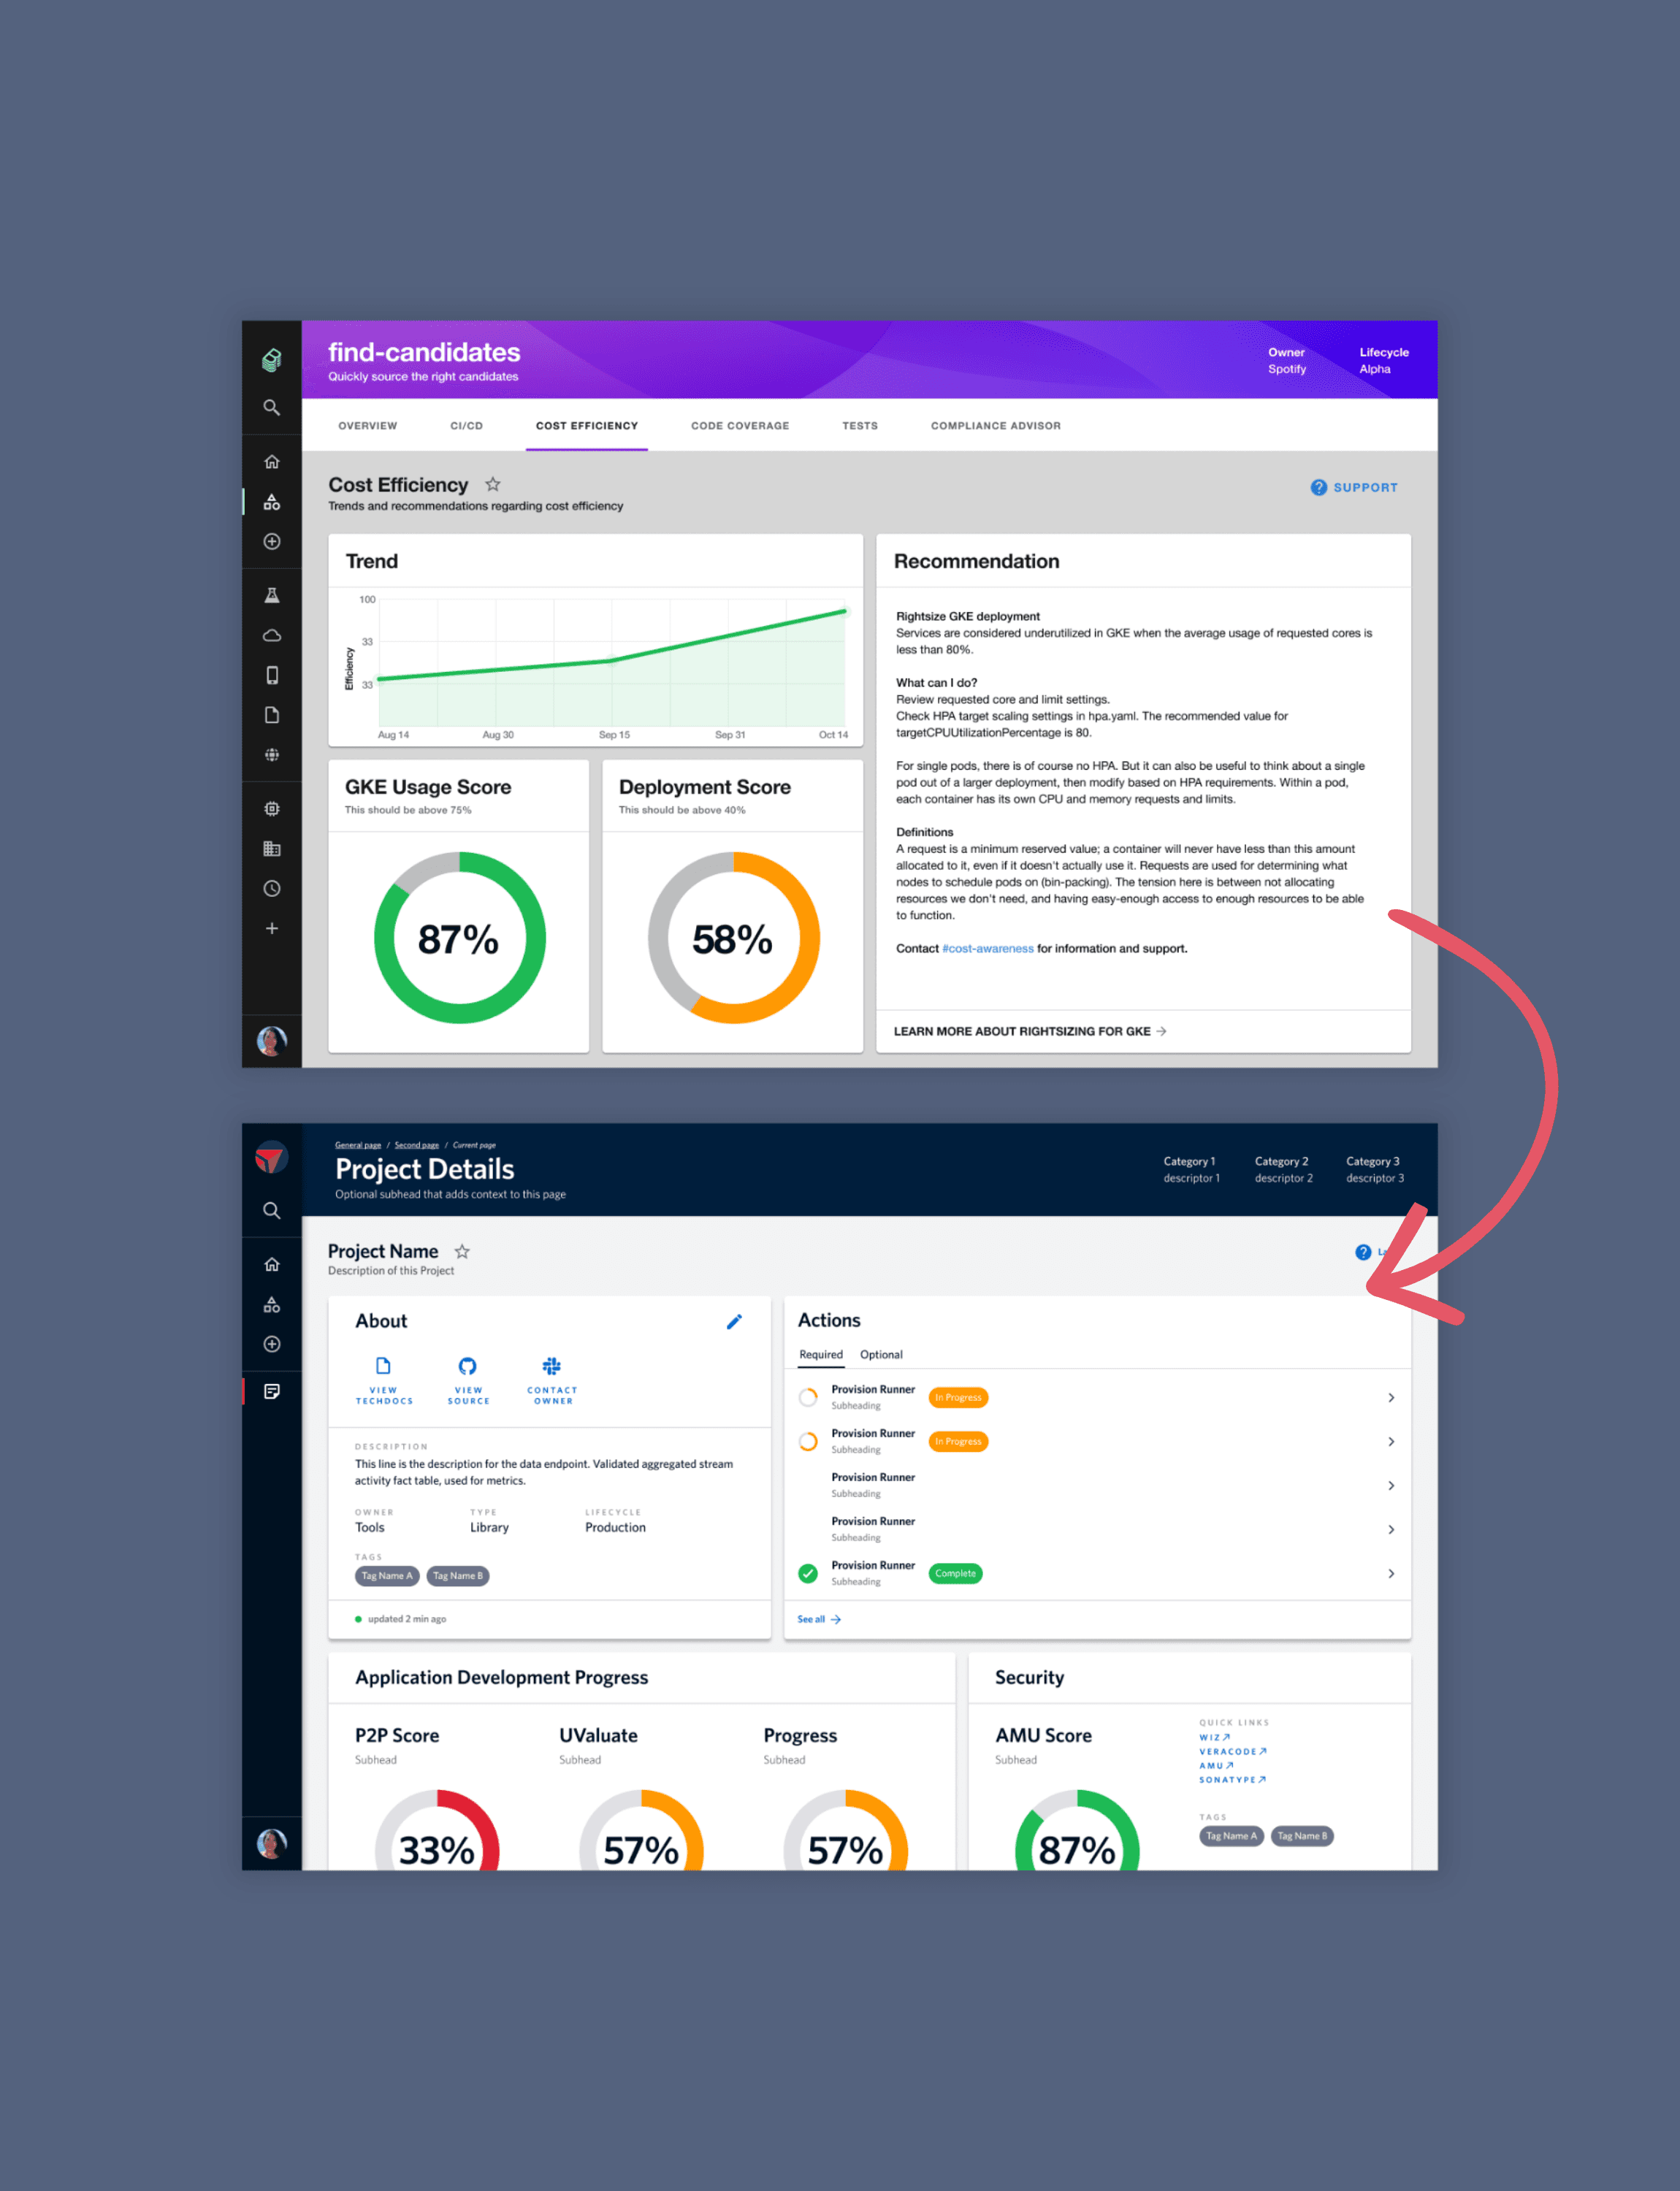The width and height of the screenshot is (1680, 2191).
Task: Open the #cost-awareness channel link
Action: point(987,948)
